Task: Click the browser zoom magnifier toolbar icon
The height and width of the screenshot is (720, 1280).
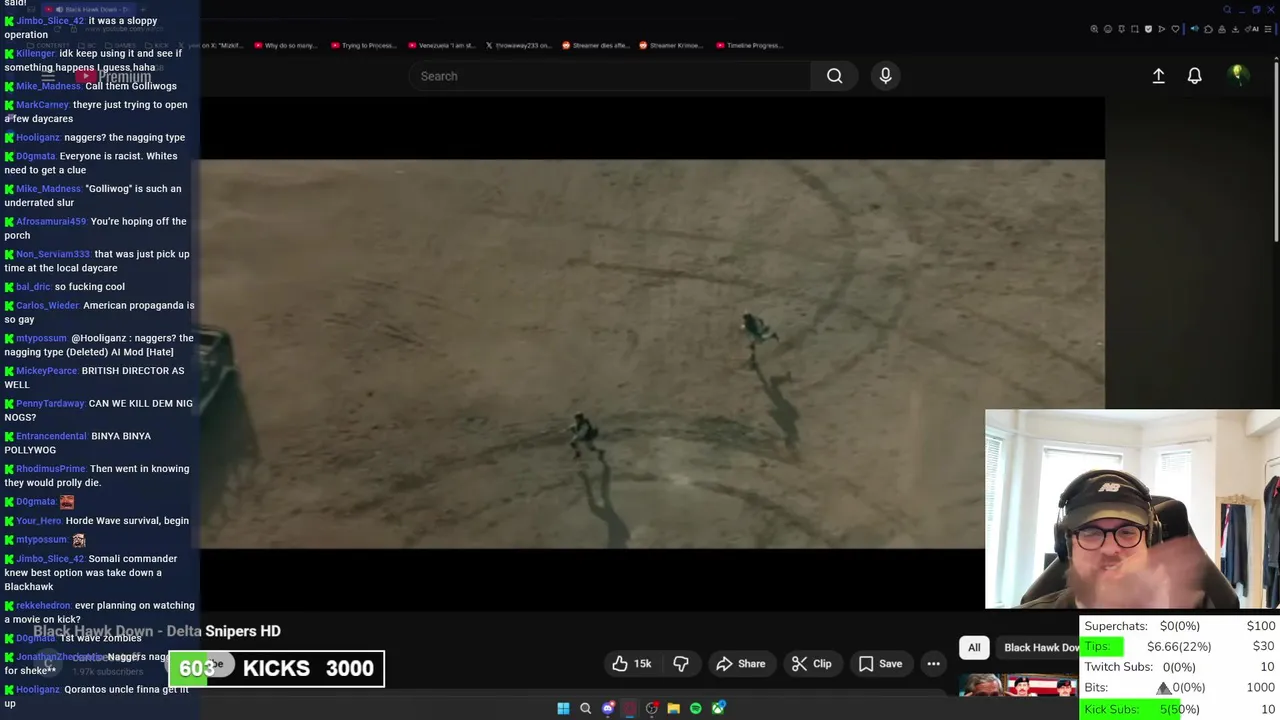Action: coord(1094,29)
